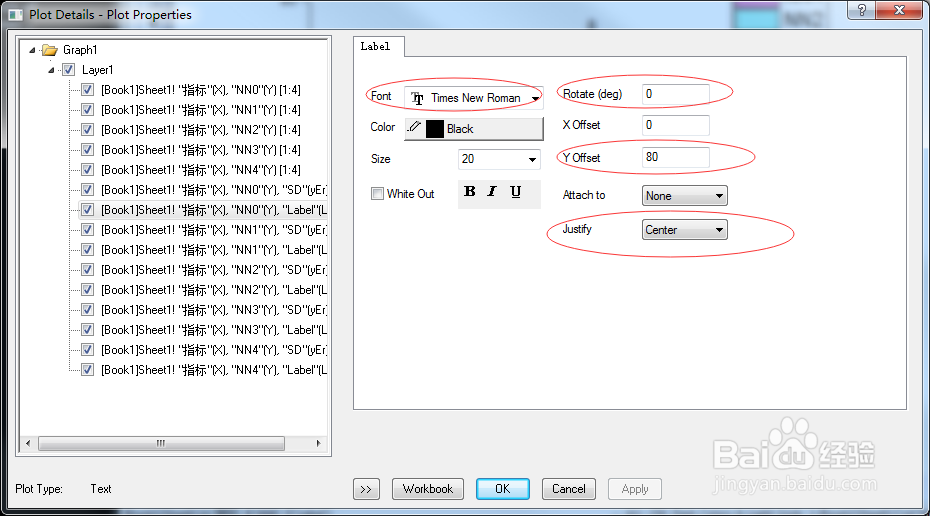This screenshot has height=516, width=930.
Task: Close the Plot Details dialog
Action: click(899, 10)
